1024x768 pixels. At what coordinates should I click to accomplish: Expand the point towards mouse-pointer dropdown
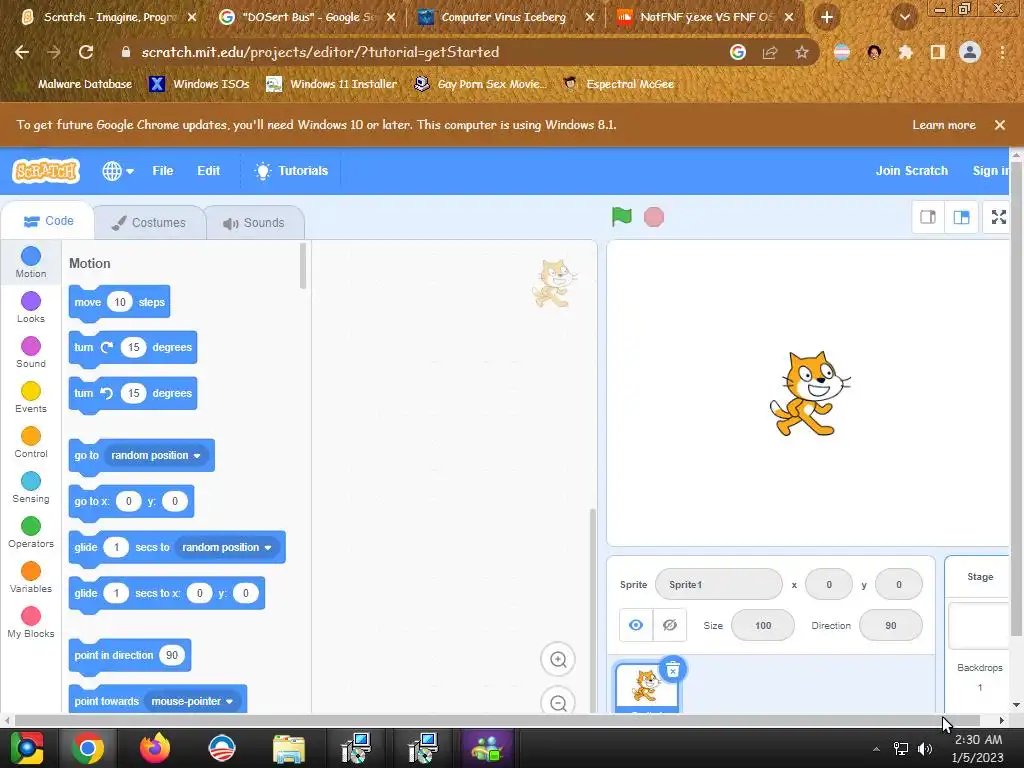[192, 701]
